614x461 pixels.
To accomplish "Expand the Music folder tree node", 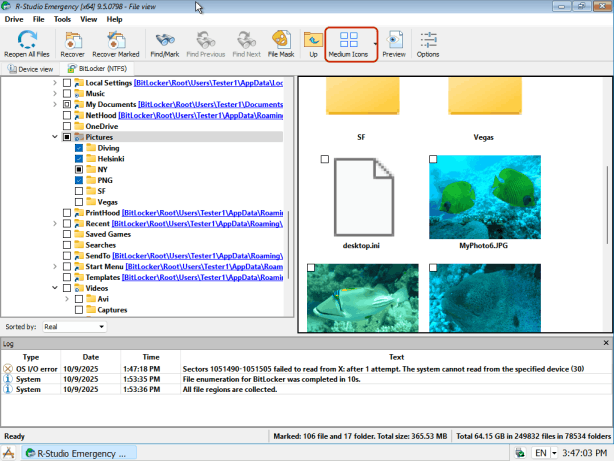I will (55, 93).
